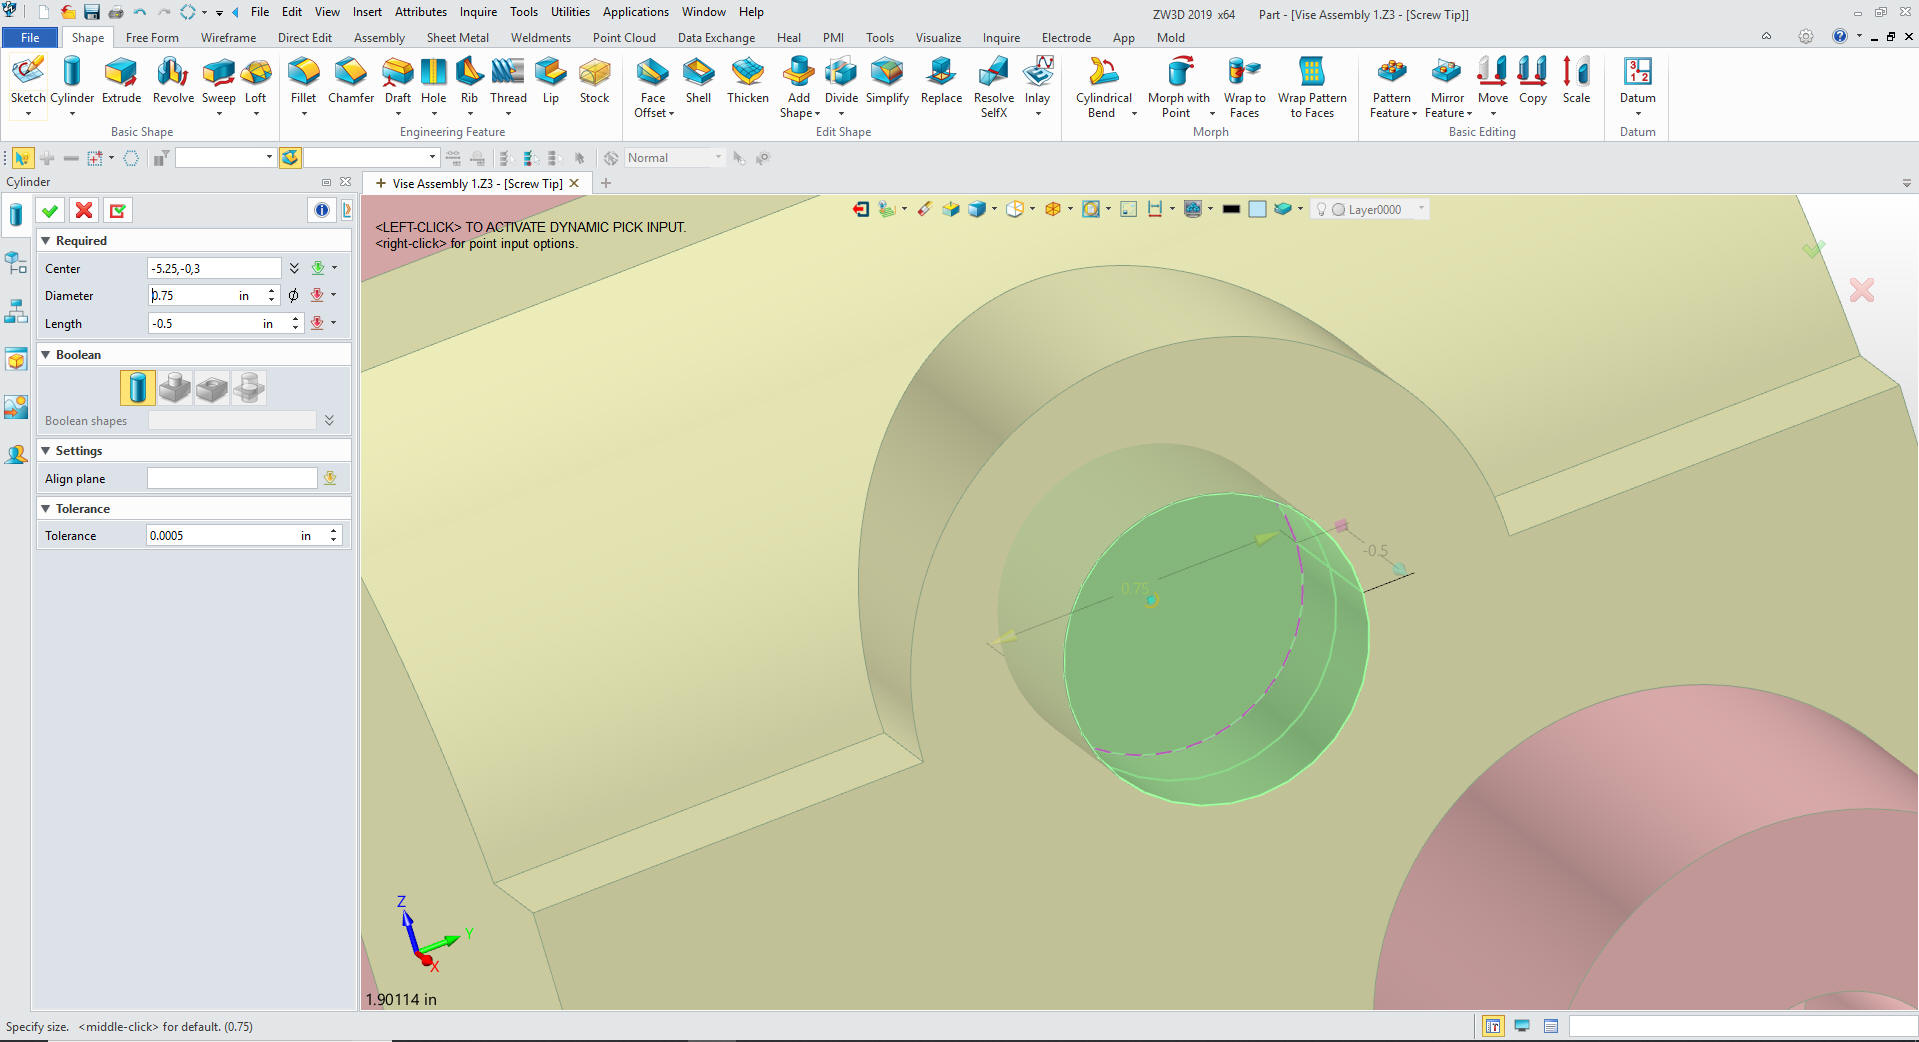This screenshot has height=1042, width=1919.
Task: Open the Shell tool
Action: (x=698, y=80)
